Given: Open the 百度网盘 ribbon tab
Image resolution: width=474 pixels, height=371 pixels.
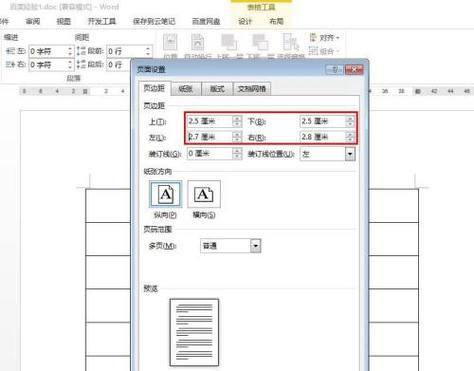Looking at the screenshot, I should 206,21.
